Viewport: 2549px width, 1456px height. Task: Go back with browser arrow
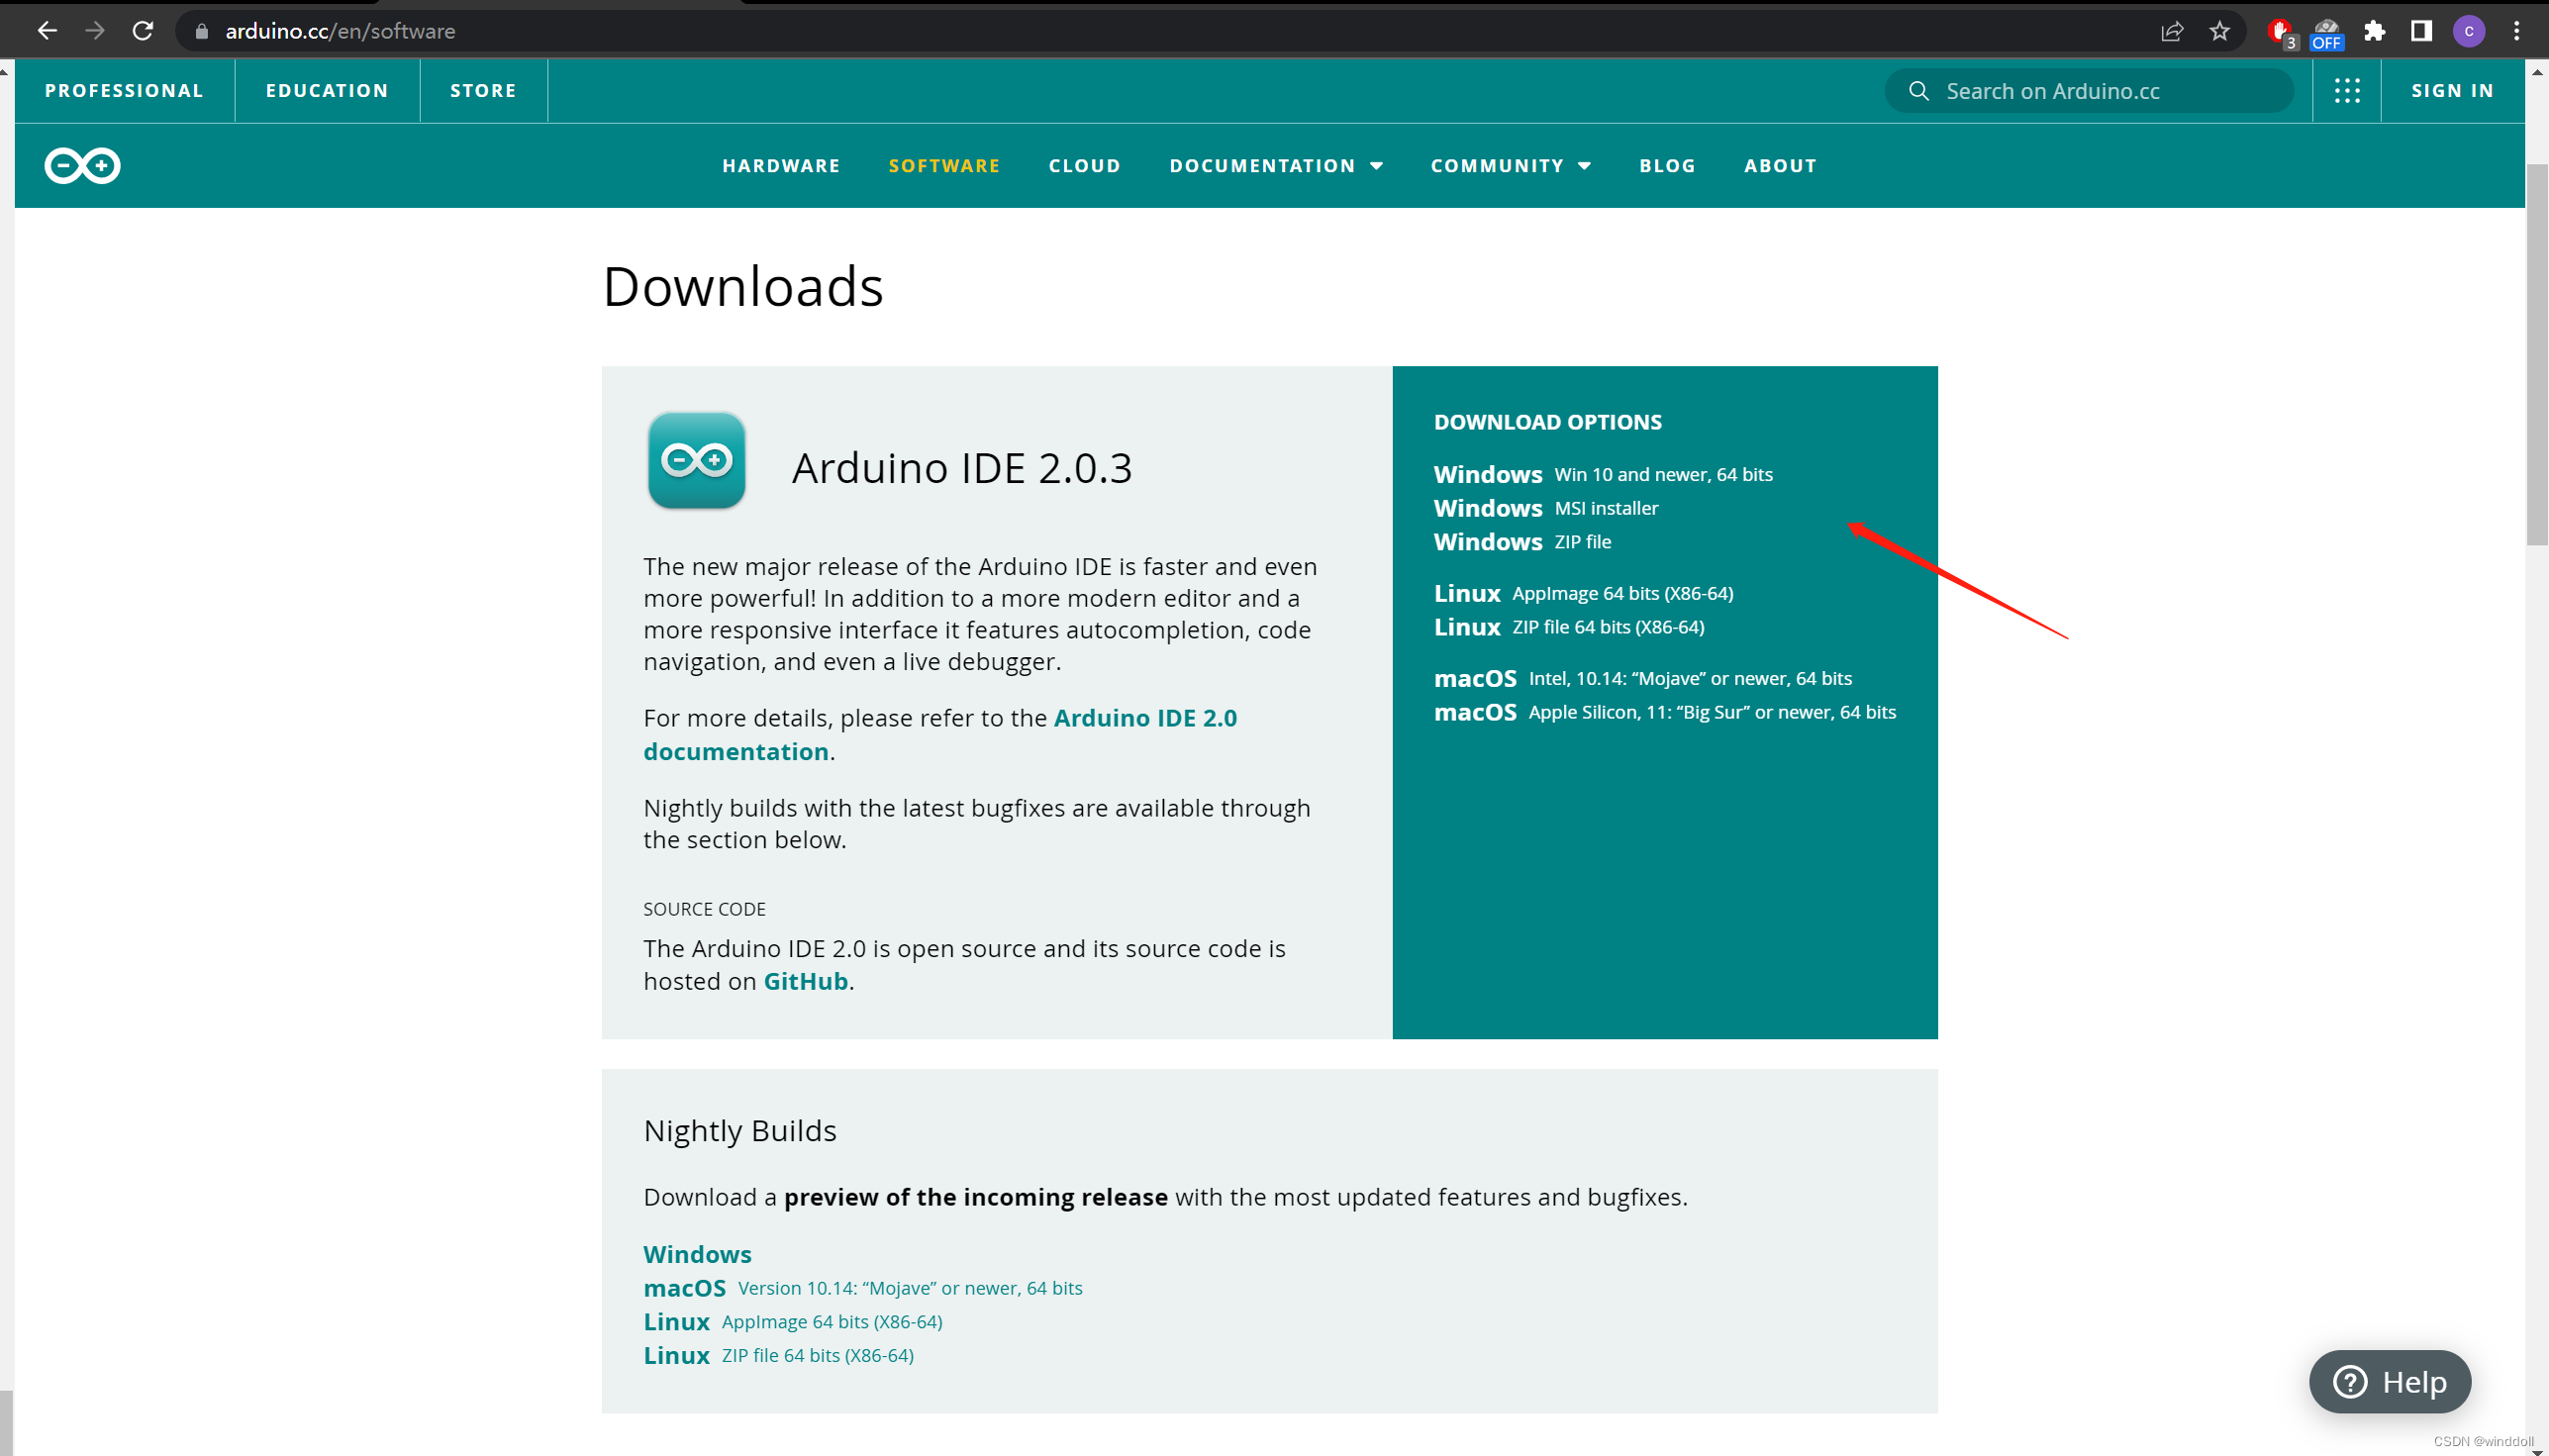[x=47, y=31]
